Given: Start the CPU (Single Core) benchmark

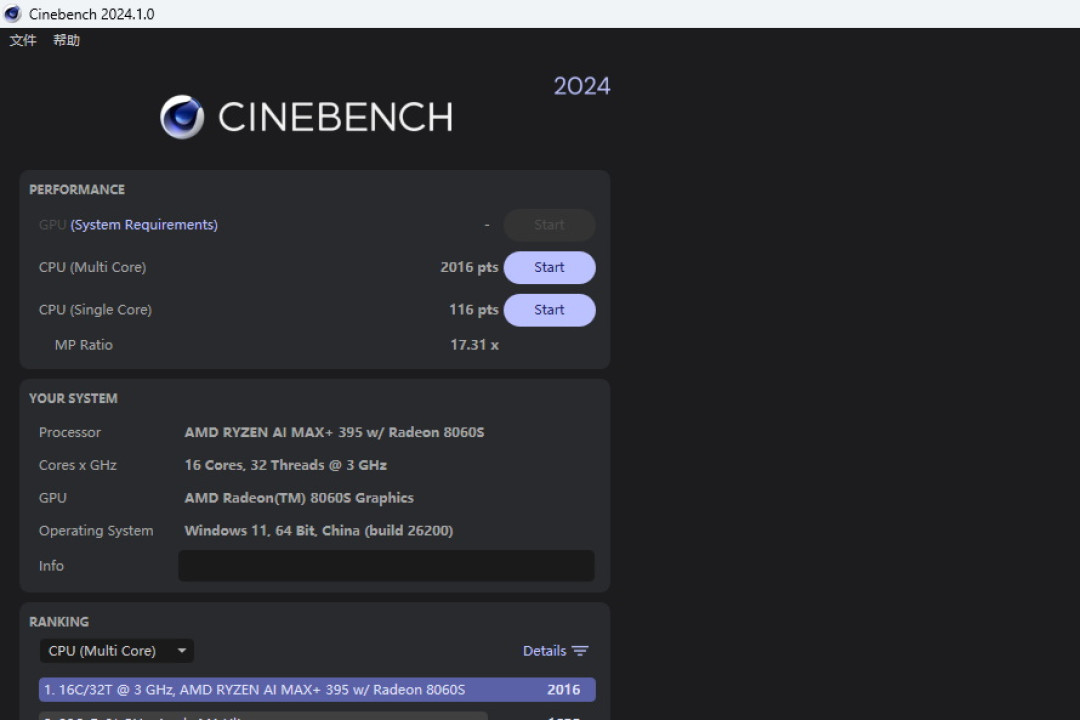Looking at the screenshot, I should tap(549, 310).
